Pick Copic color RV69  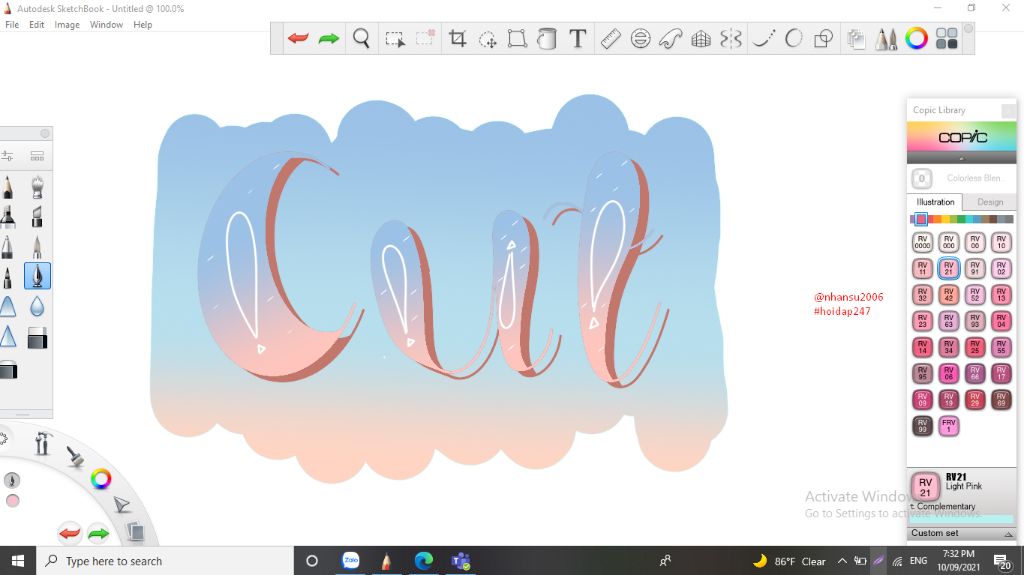point(1001,399)
